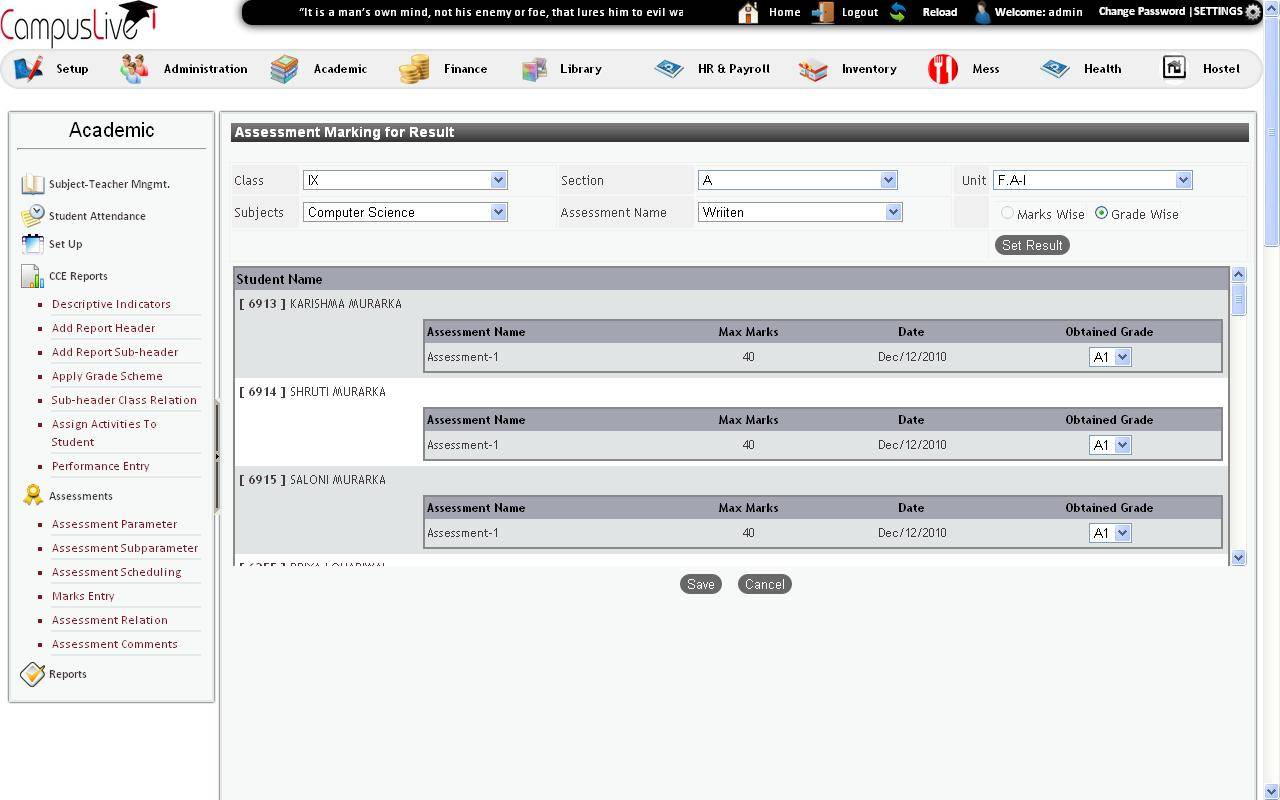Open the Unit dropdown showing F.A-I
The height and width of the screenshot is (800, 1280).
pyautogui.click(x=1092, y=180)
